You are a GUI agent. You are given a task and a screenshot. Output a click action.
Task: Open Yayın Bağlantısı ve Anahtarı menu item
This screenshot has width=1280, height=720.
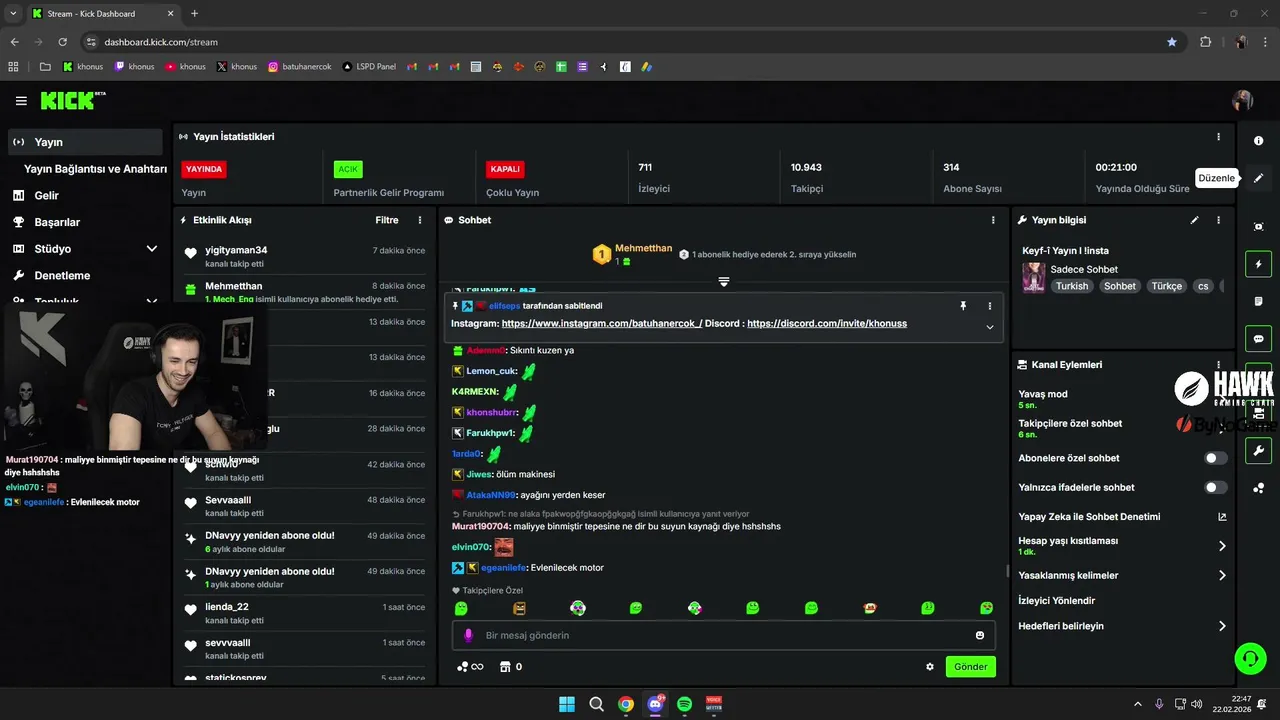point(95,169)
